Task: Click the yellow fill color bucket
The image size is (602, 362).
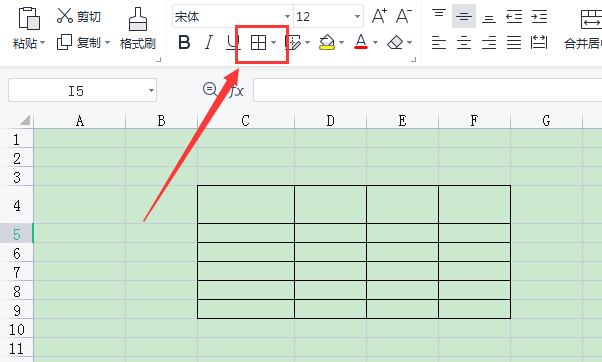Action: [x=327, y=42]
